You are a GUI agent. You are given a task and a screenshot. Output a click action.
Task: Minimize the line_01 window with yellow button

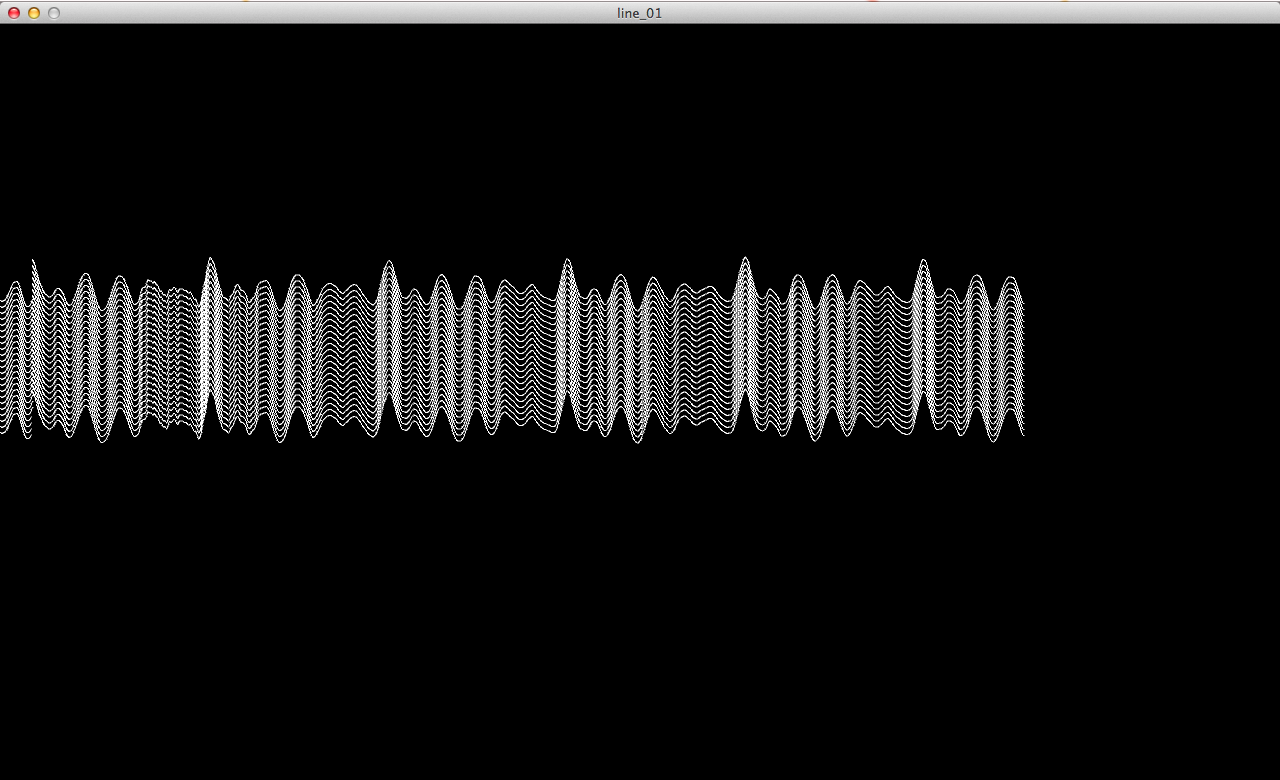point(34,13)
